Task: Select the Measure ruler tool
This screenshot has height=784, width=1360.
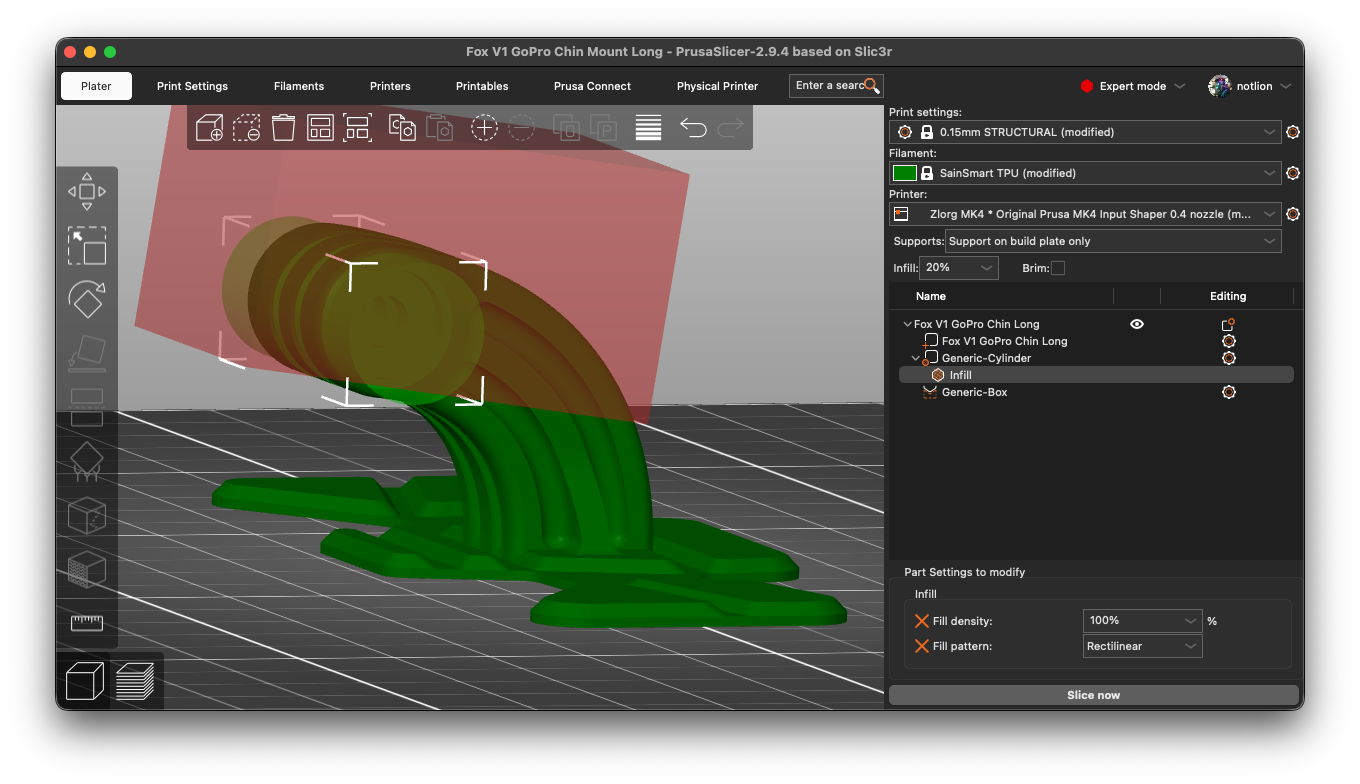Action: click(x=87, y=623)
